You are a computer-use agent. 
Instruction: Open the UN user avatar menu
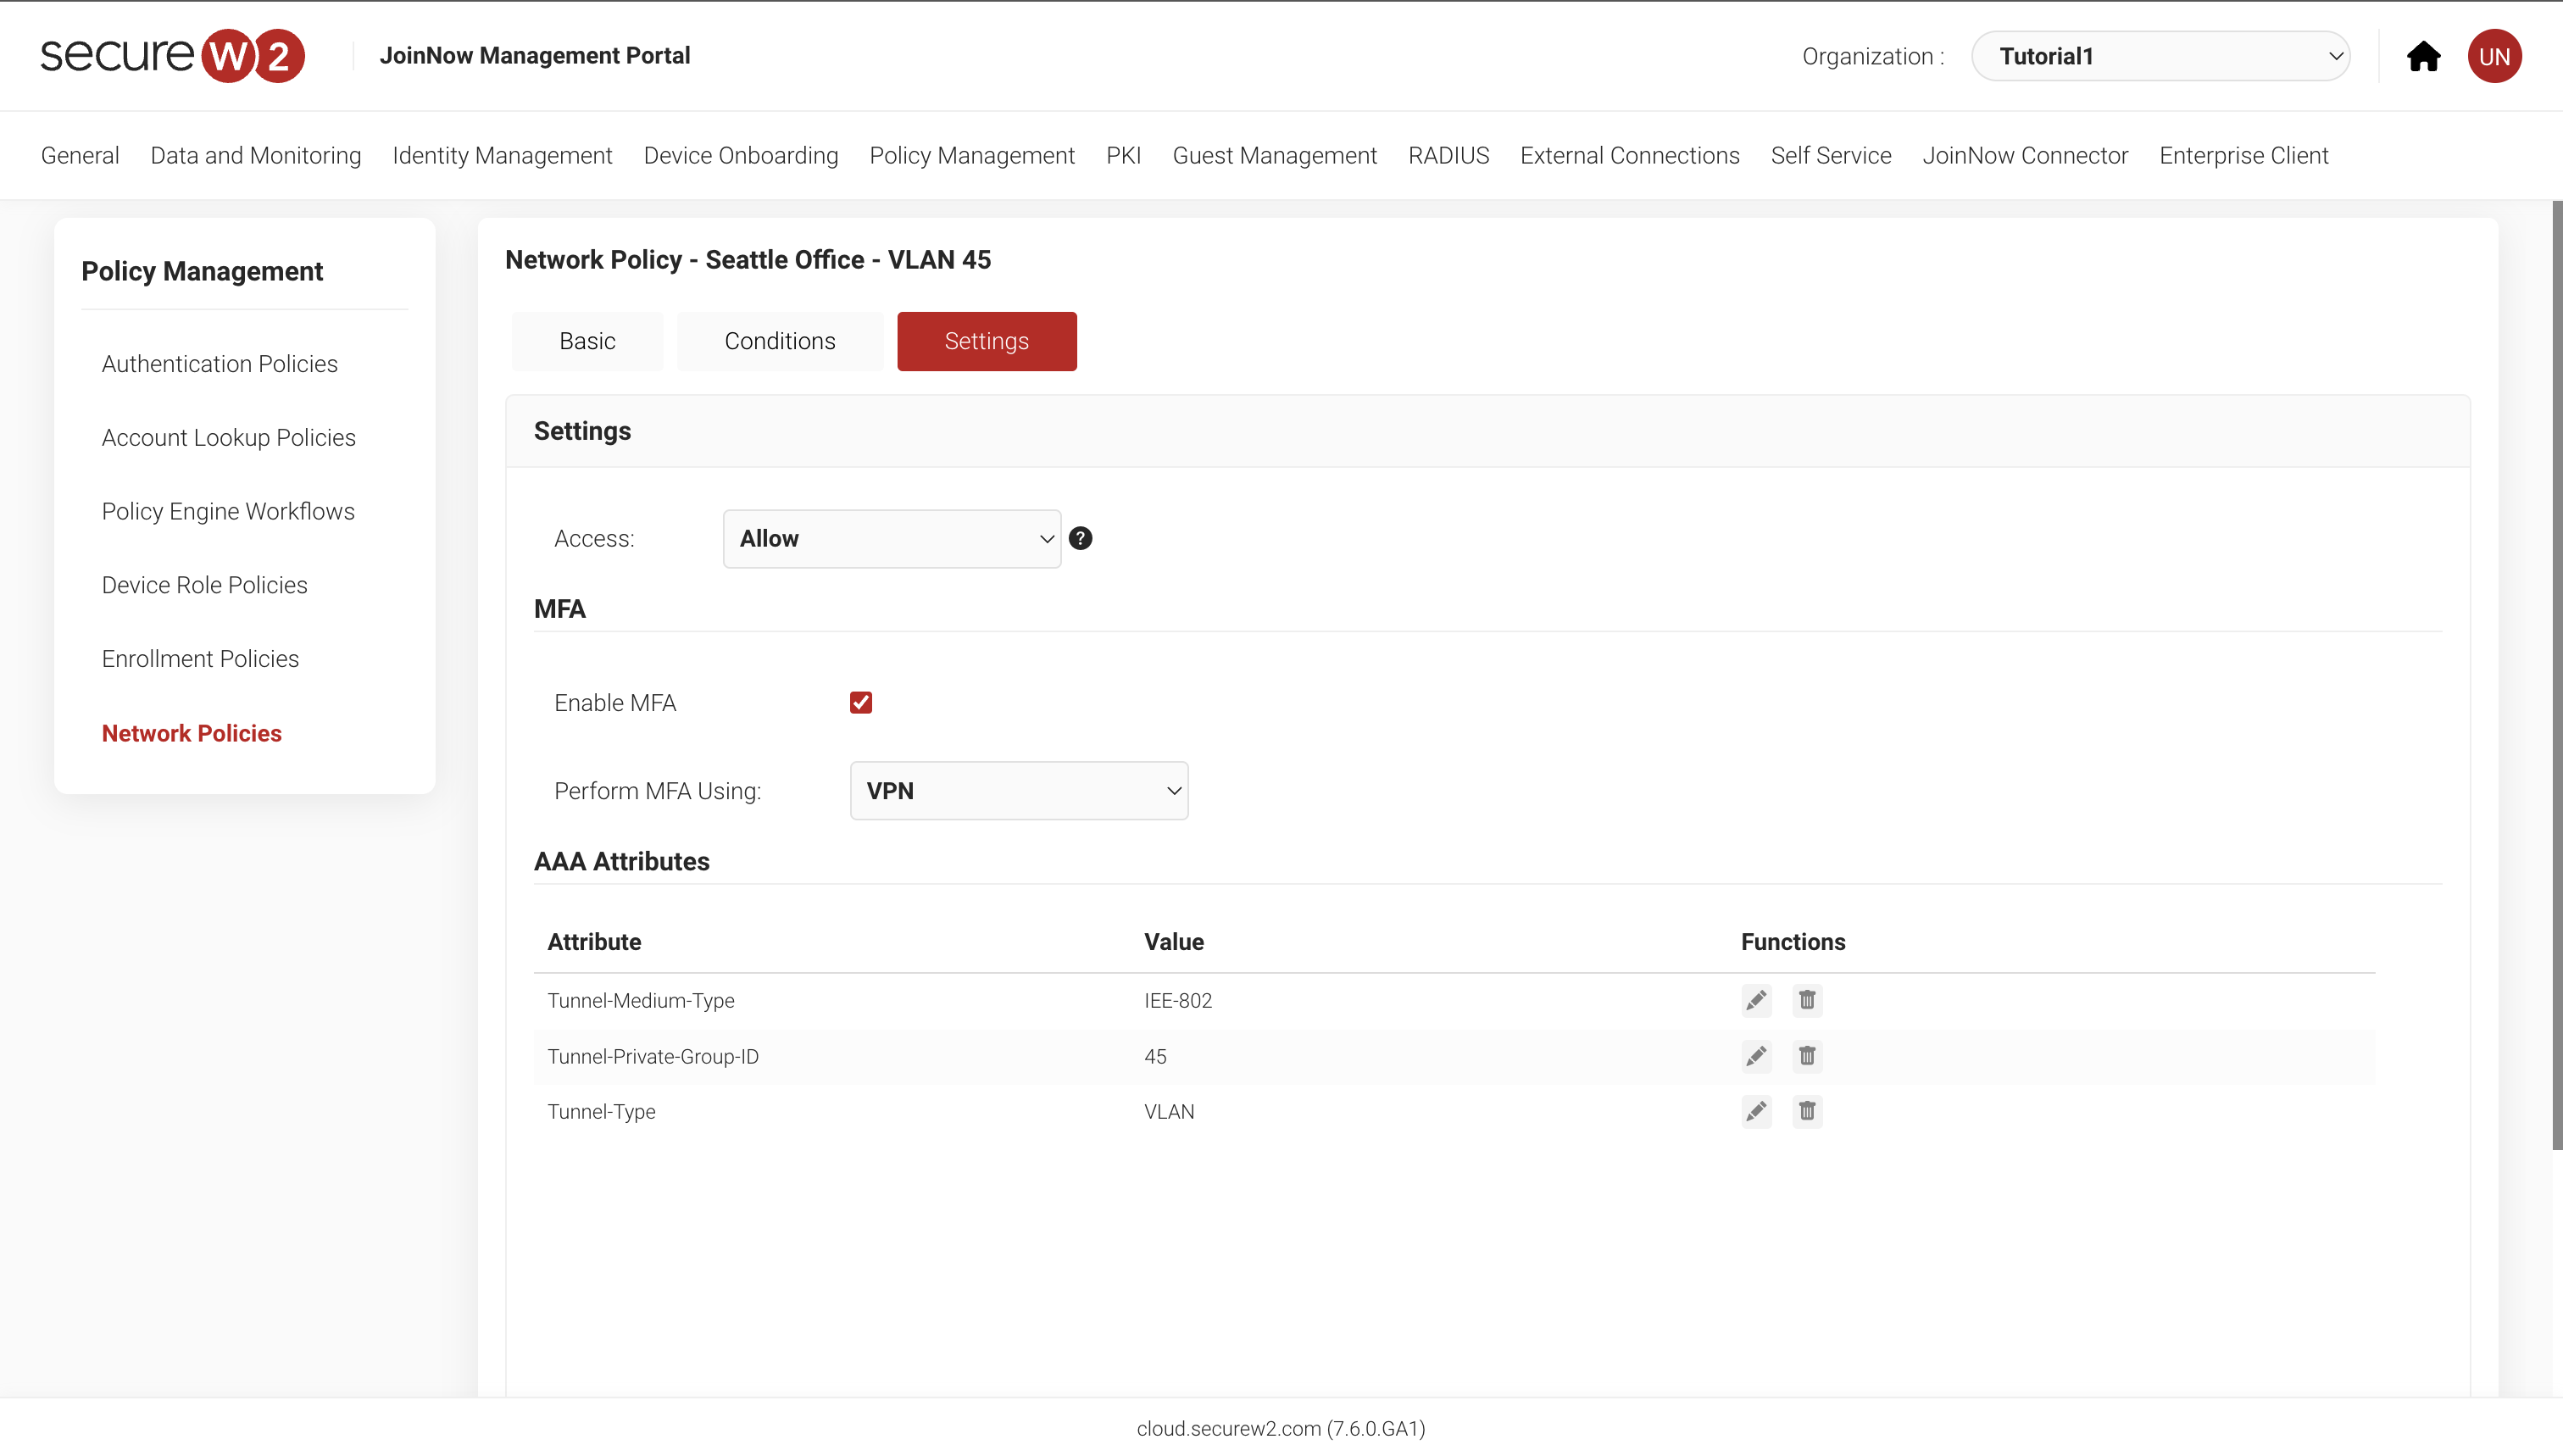(2494, 56)
